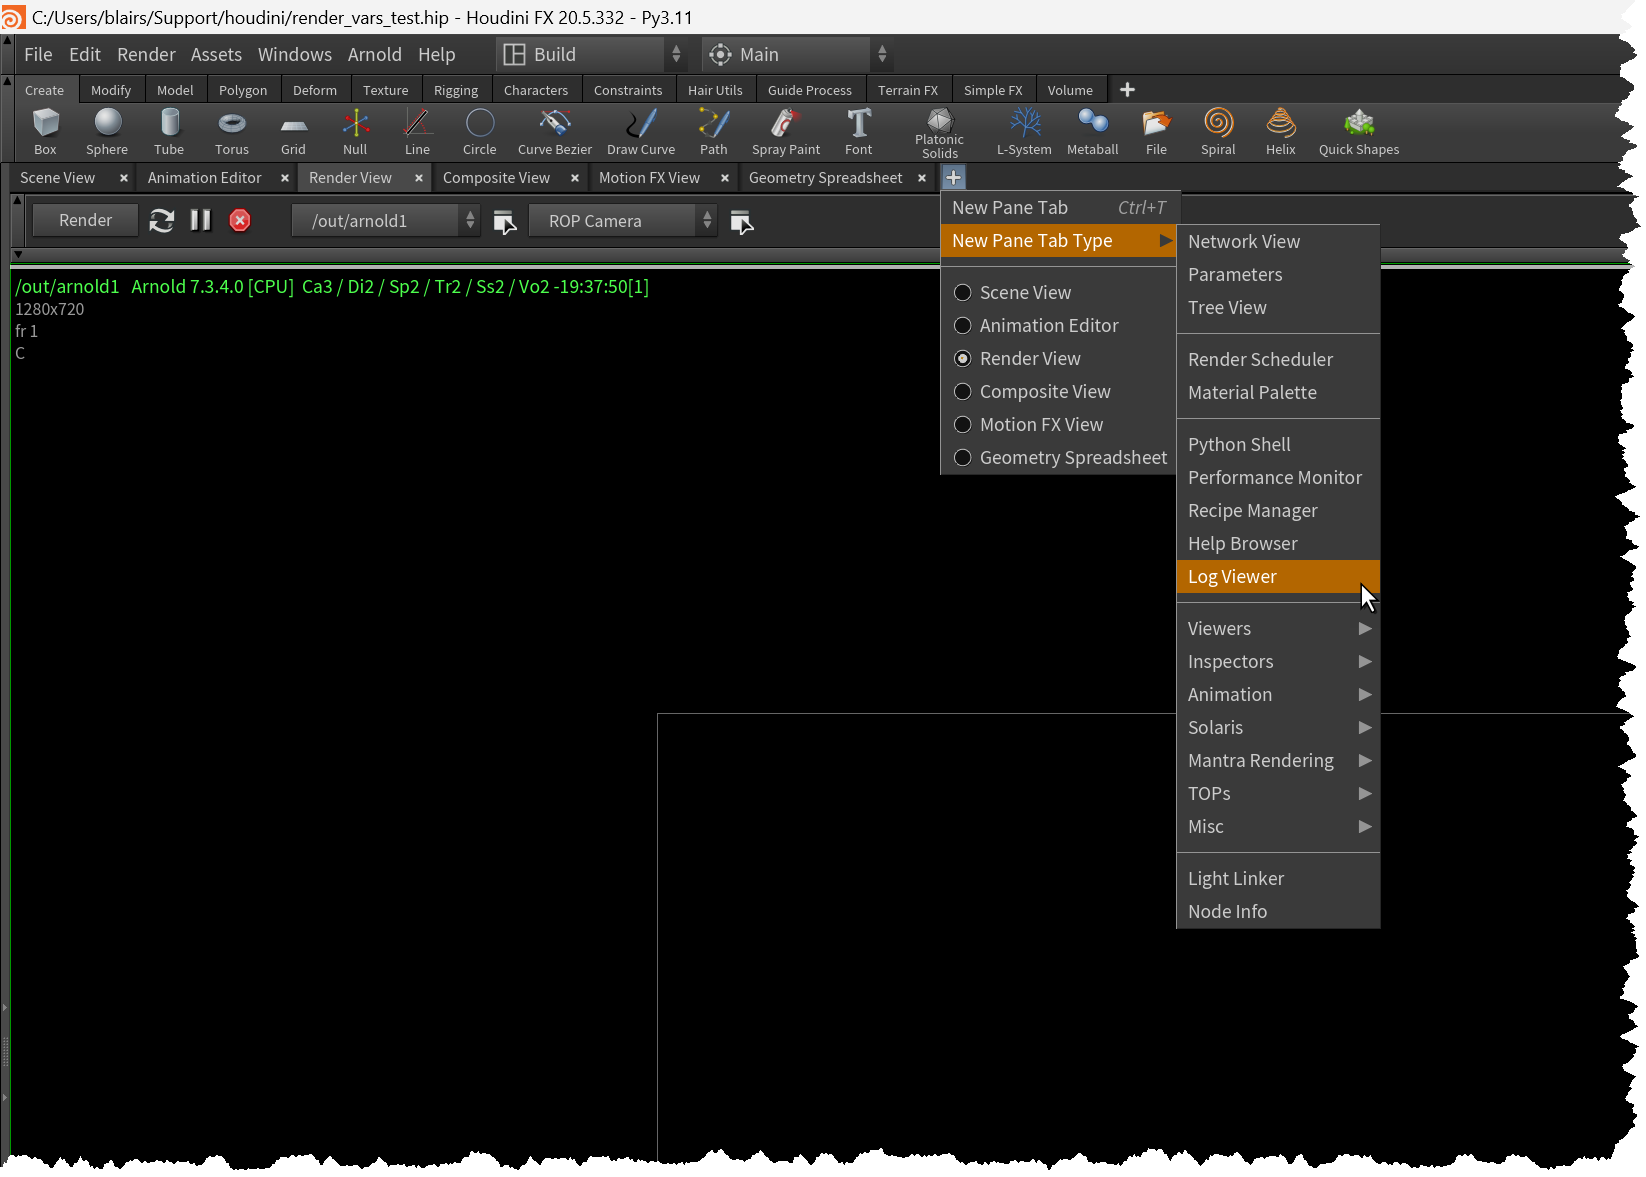
Task: Close the Animation Editor pane tab
Action: (285, 178)
